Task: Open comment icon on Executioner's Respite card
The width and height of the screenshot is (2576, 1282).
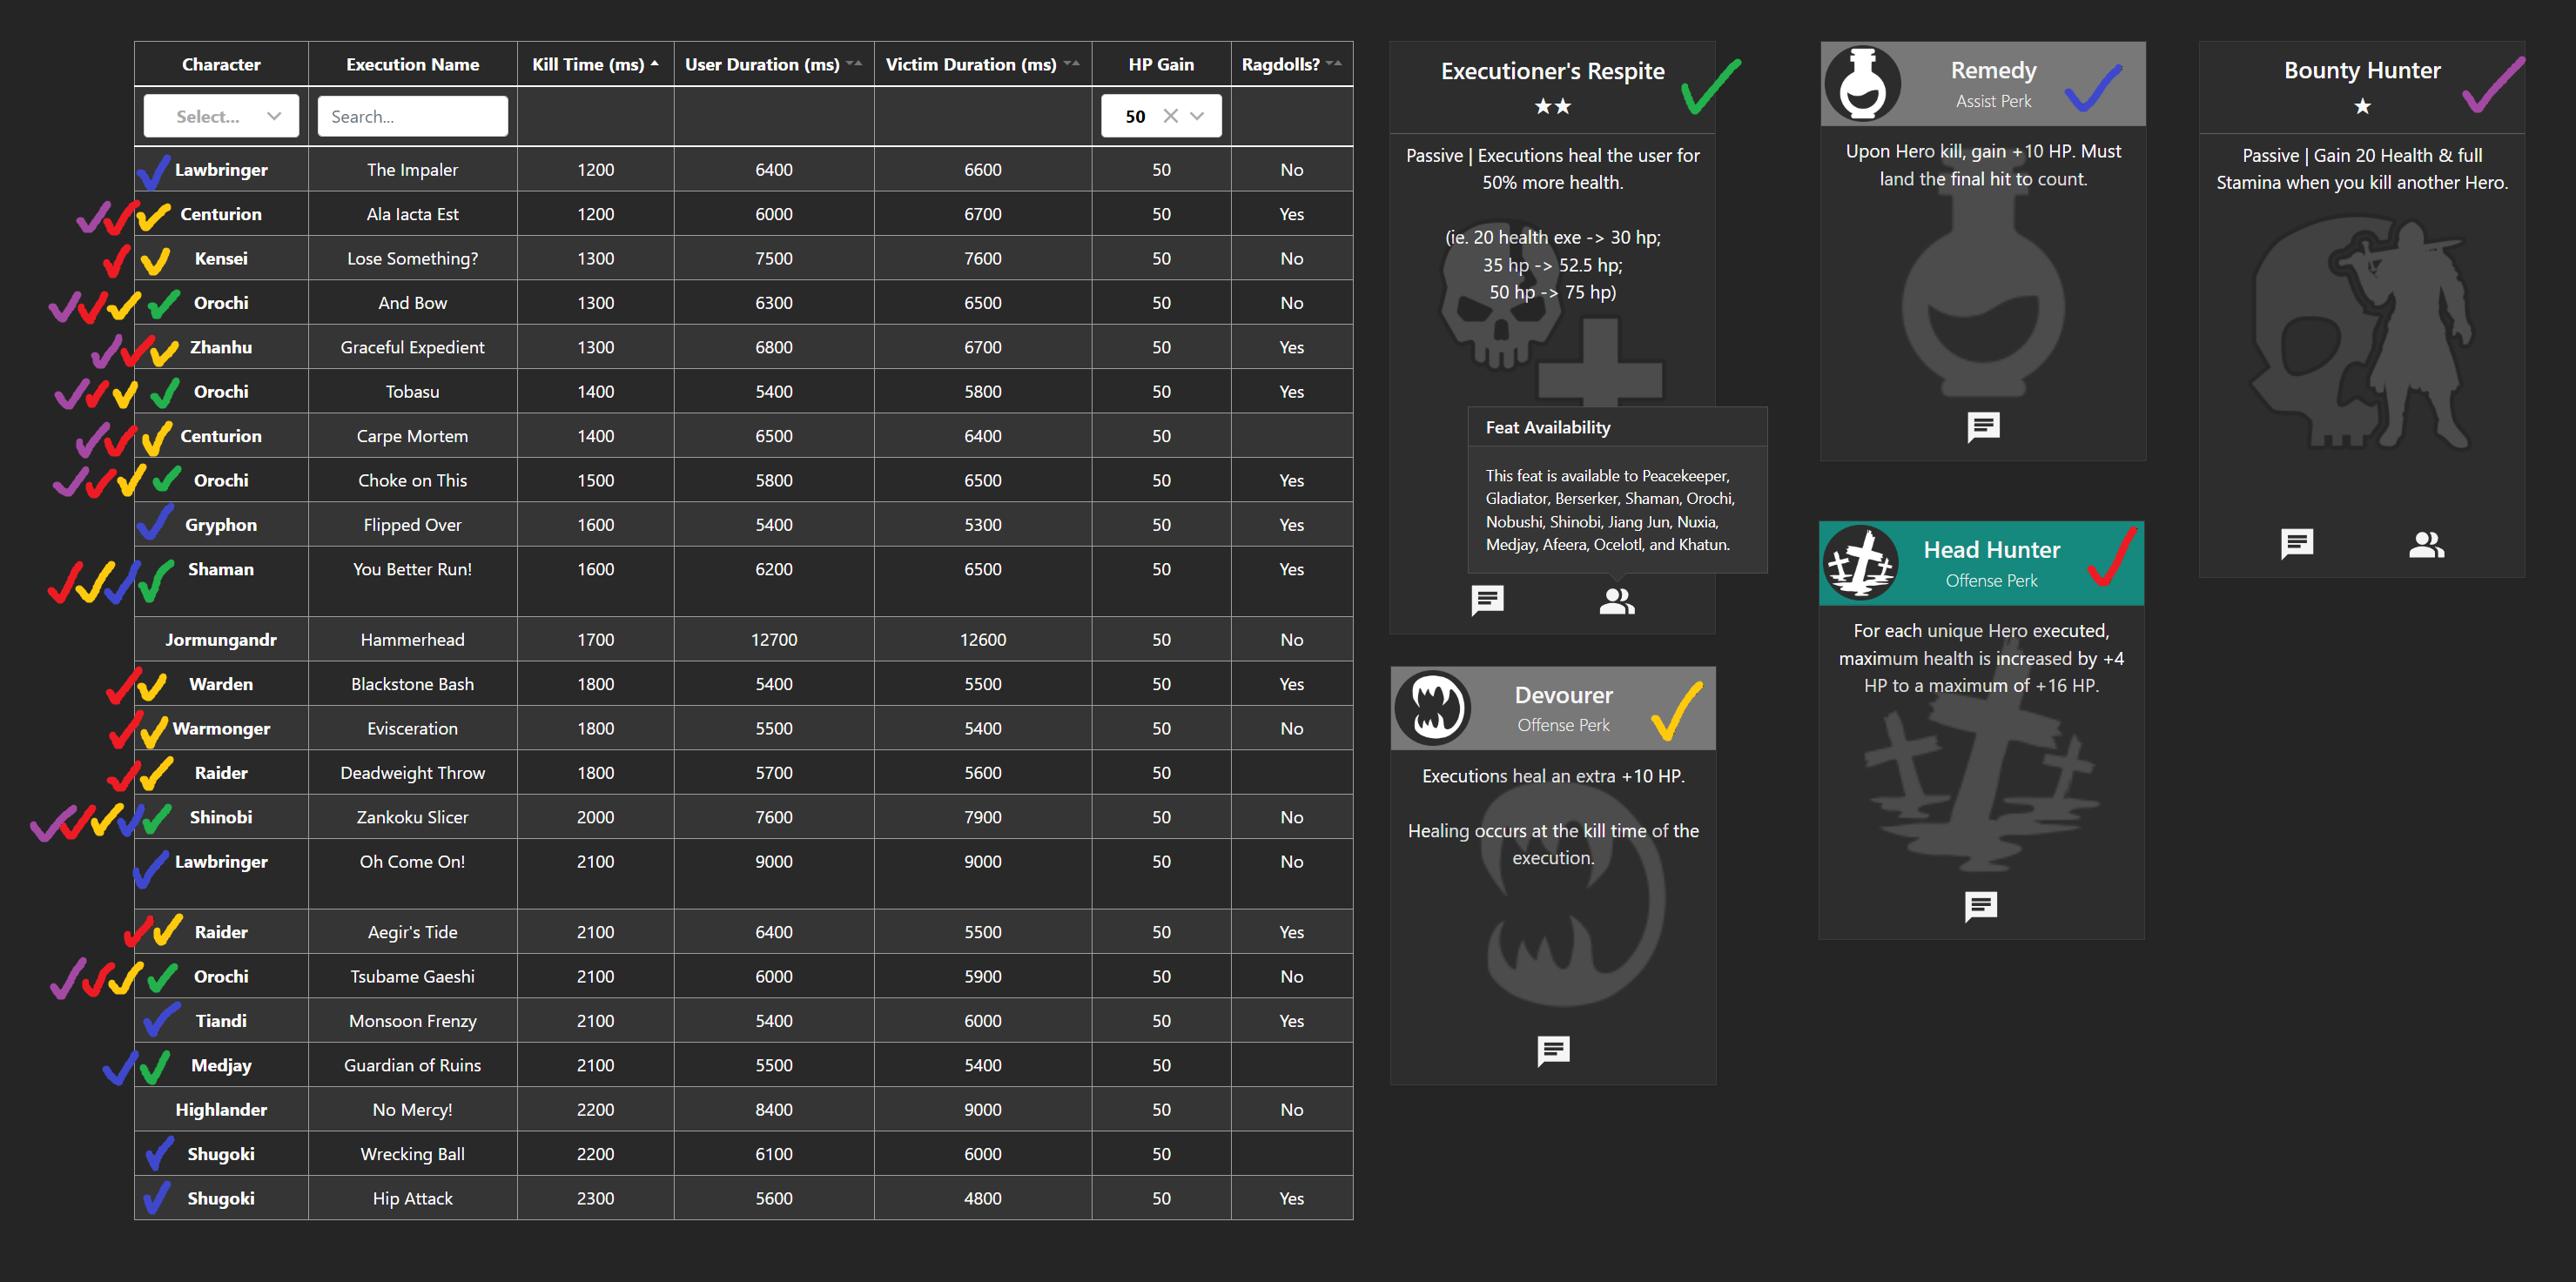Action: (1487, 600)
